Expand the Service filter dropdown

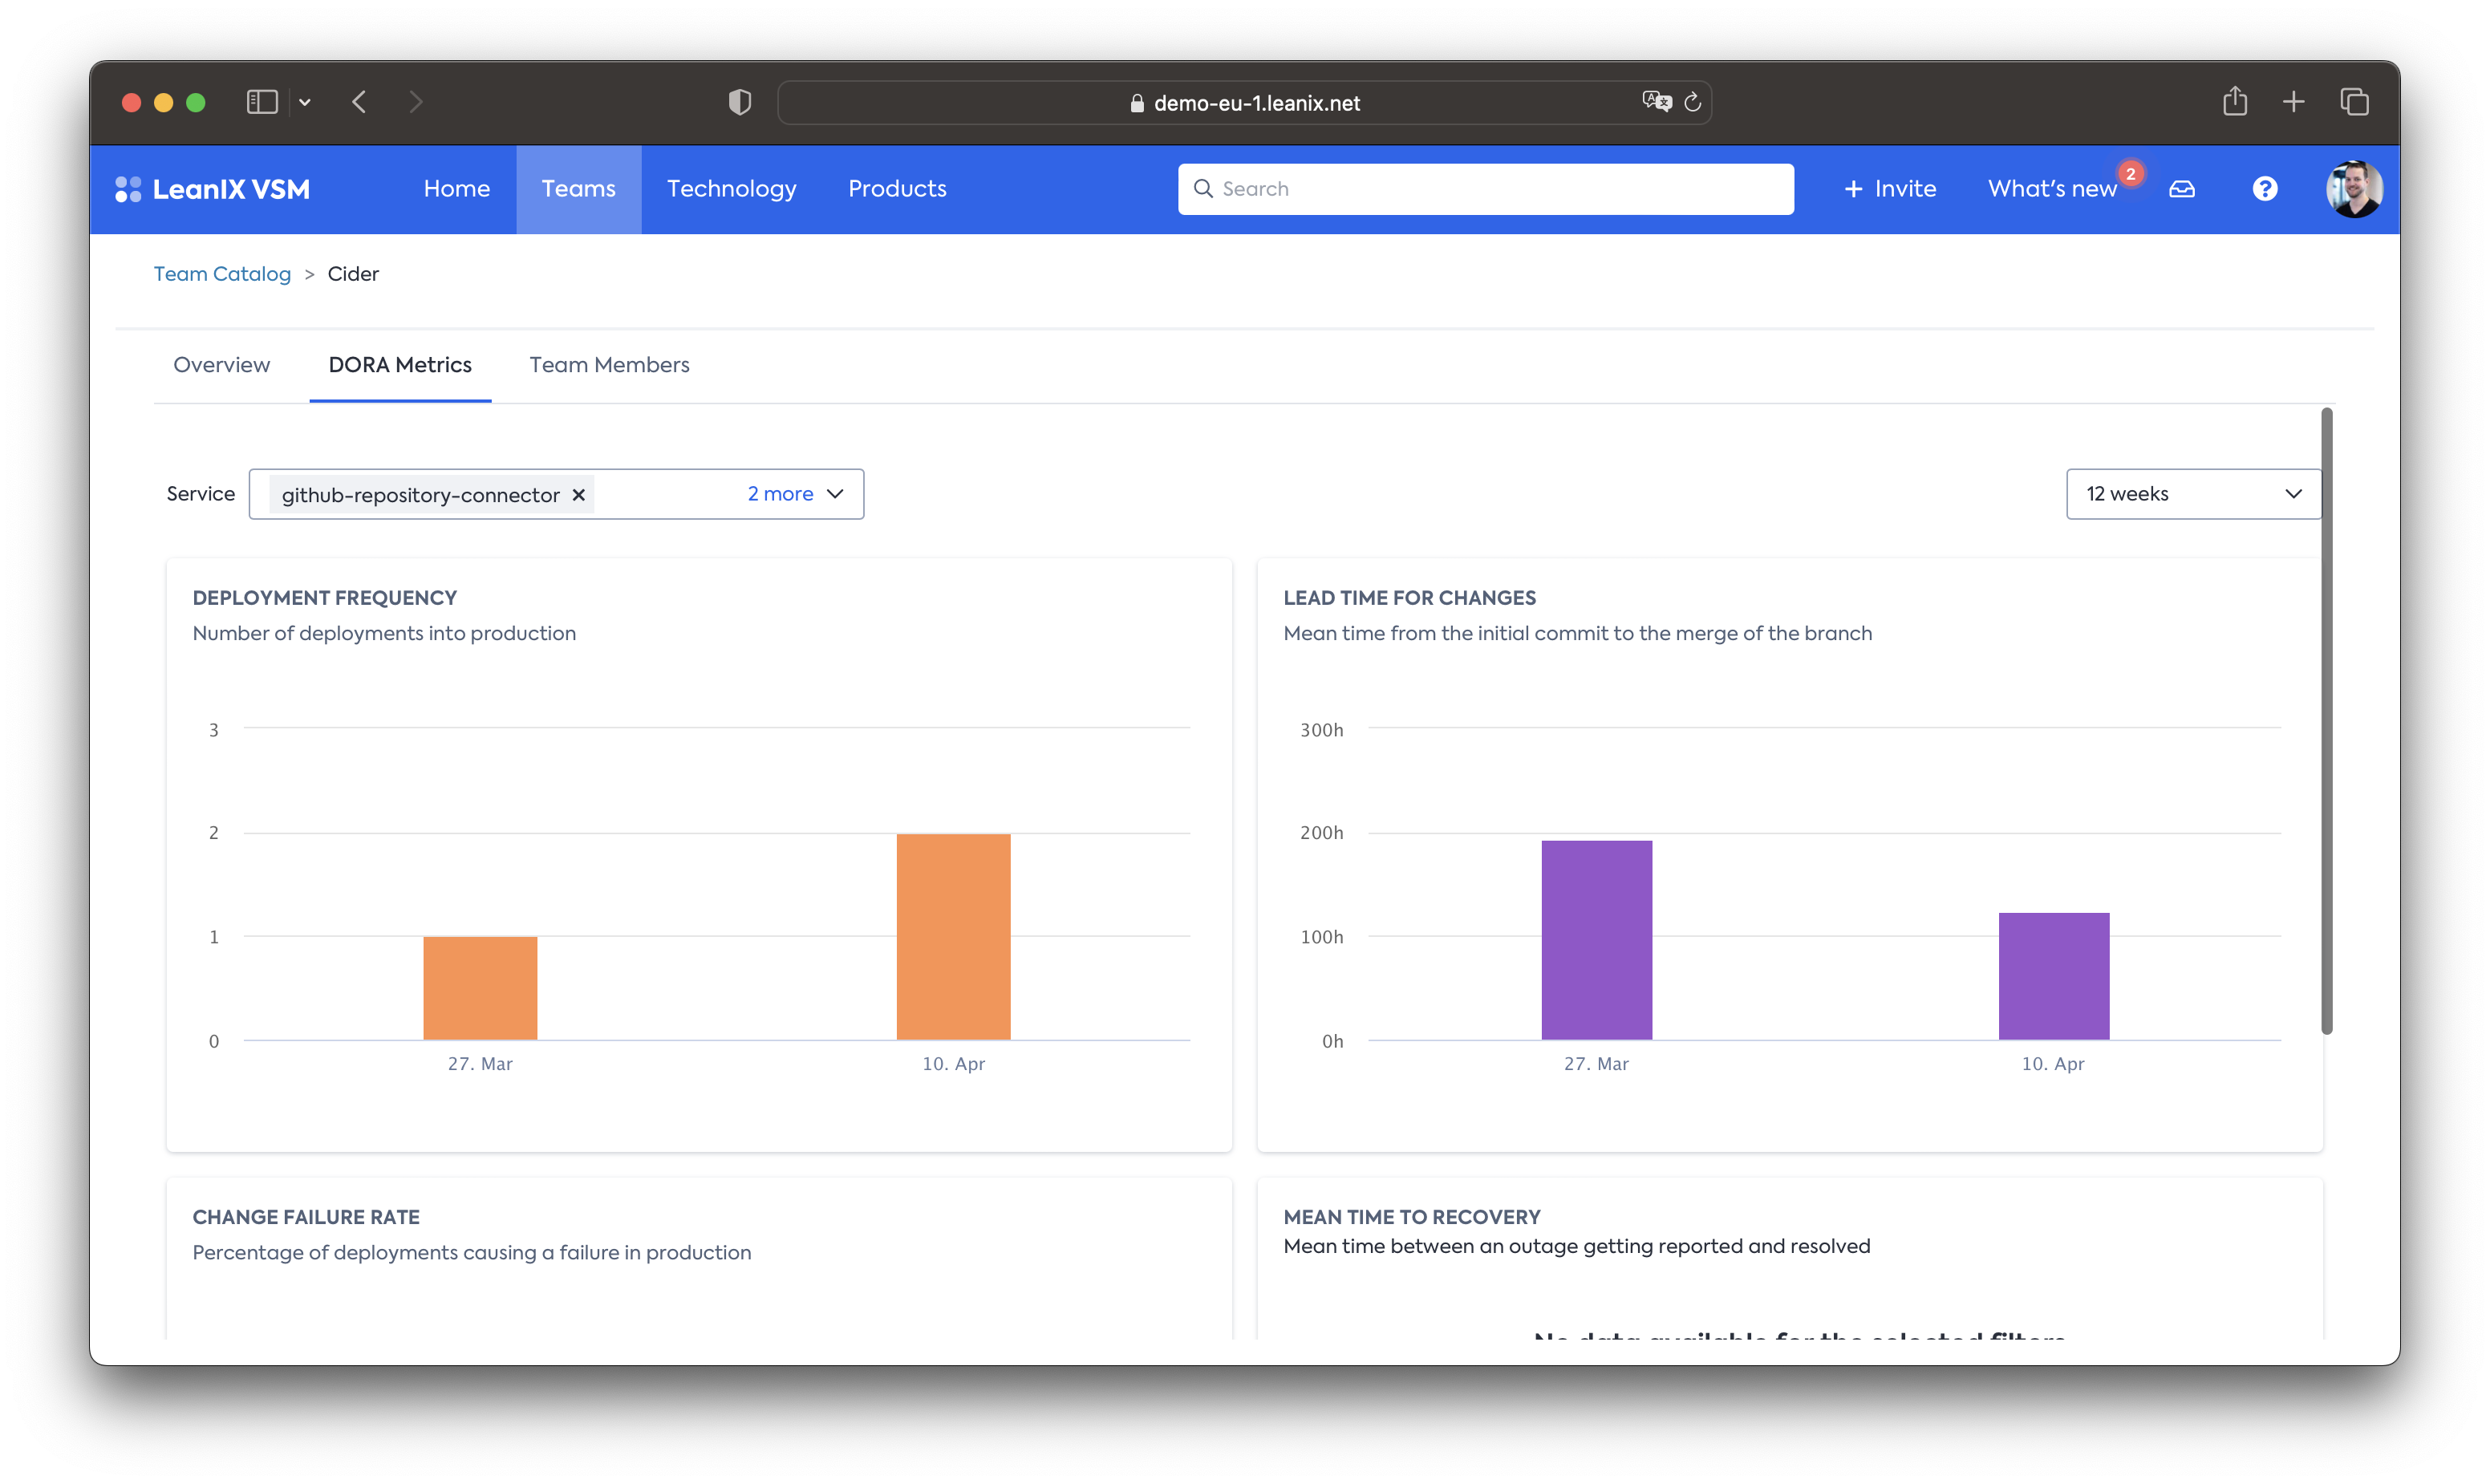(x=835, y=494)
